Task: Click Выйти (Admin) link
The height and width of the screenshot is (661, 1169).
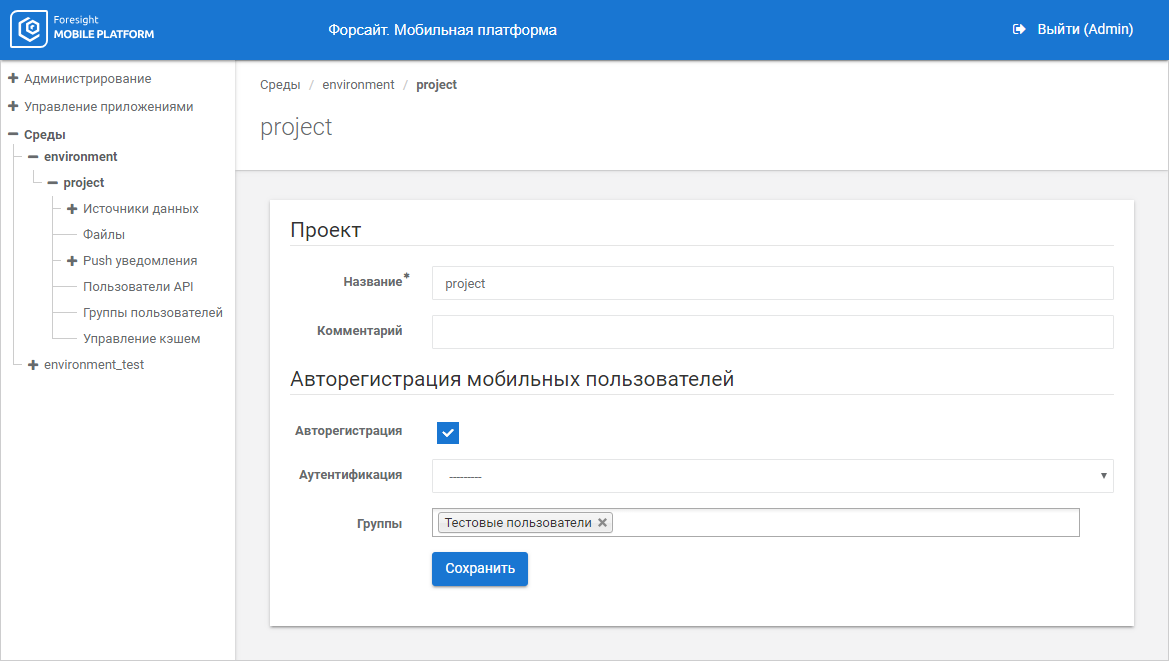Action: click(x=1084, y=30)
